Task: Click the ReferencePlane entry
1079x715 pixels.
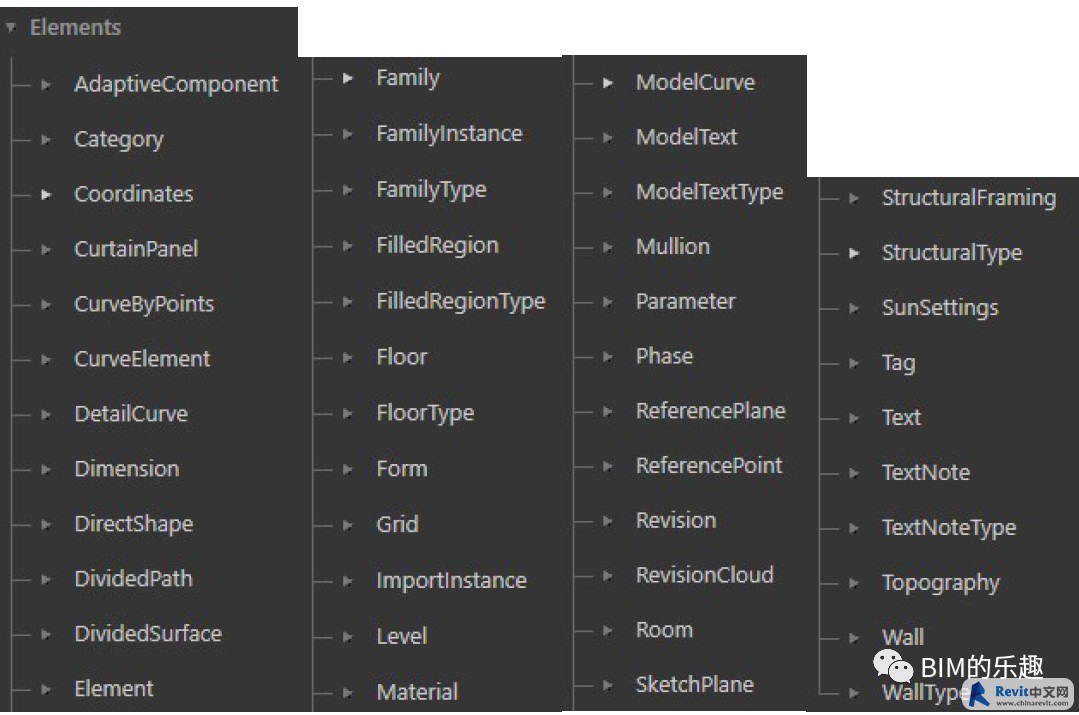Action: coord(711,411)
